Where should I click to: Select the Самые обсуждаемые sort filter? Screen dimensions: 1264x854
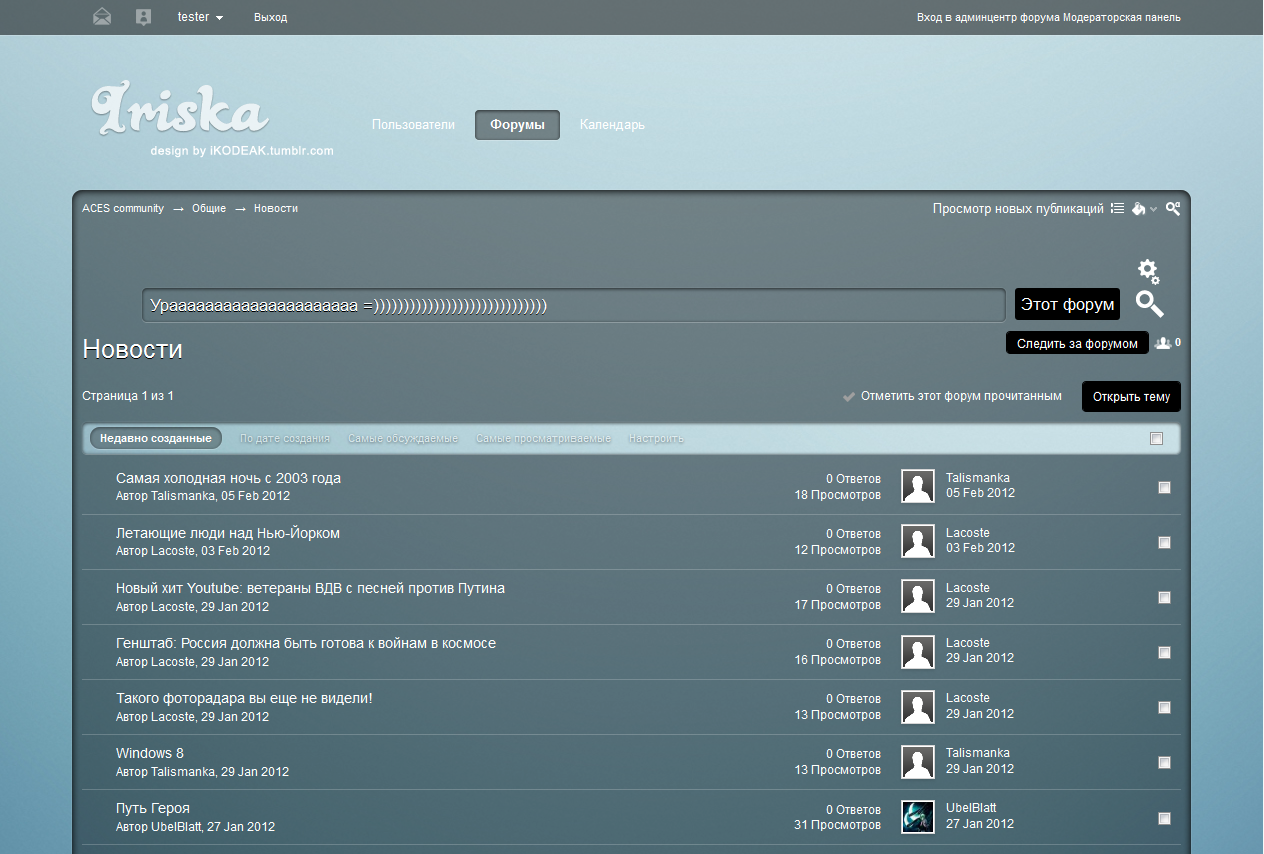click(x=403, y=439)
